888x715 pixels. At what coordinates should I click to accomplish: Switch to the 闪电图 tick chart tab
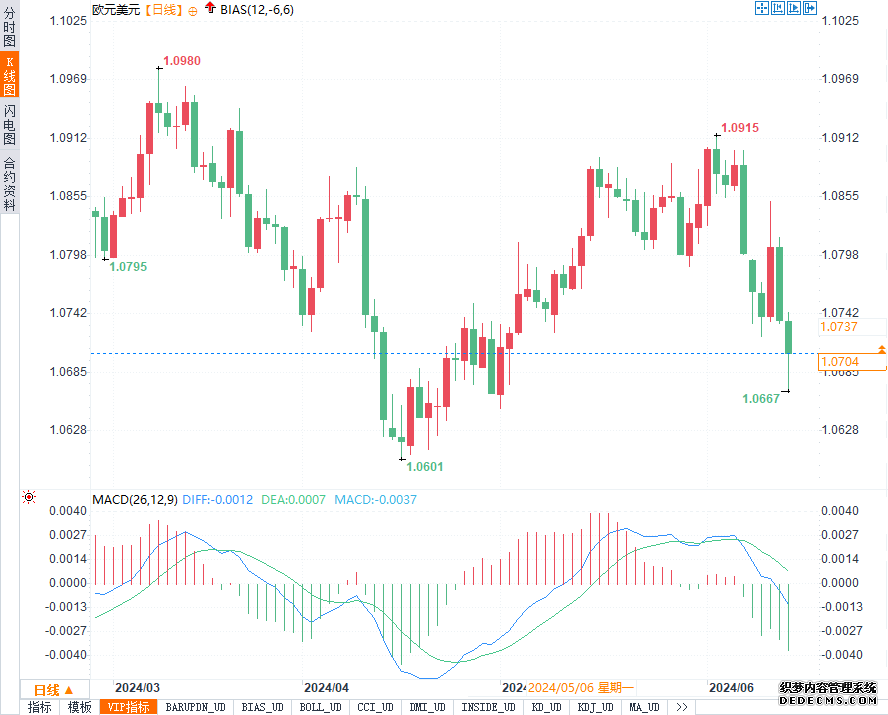tap(10, 124)
